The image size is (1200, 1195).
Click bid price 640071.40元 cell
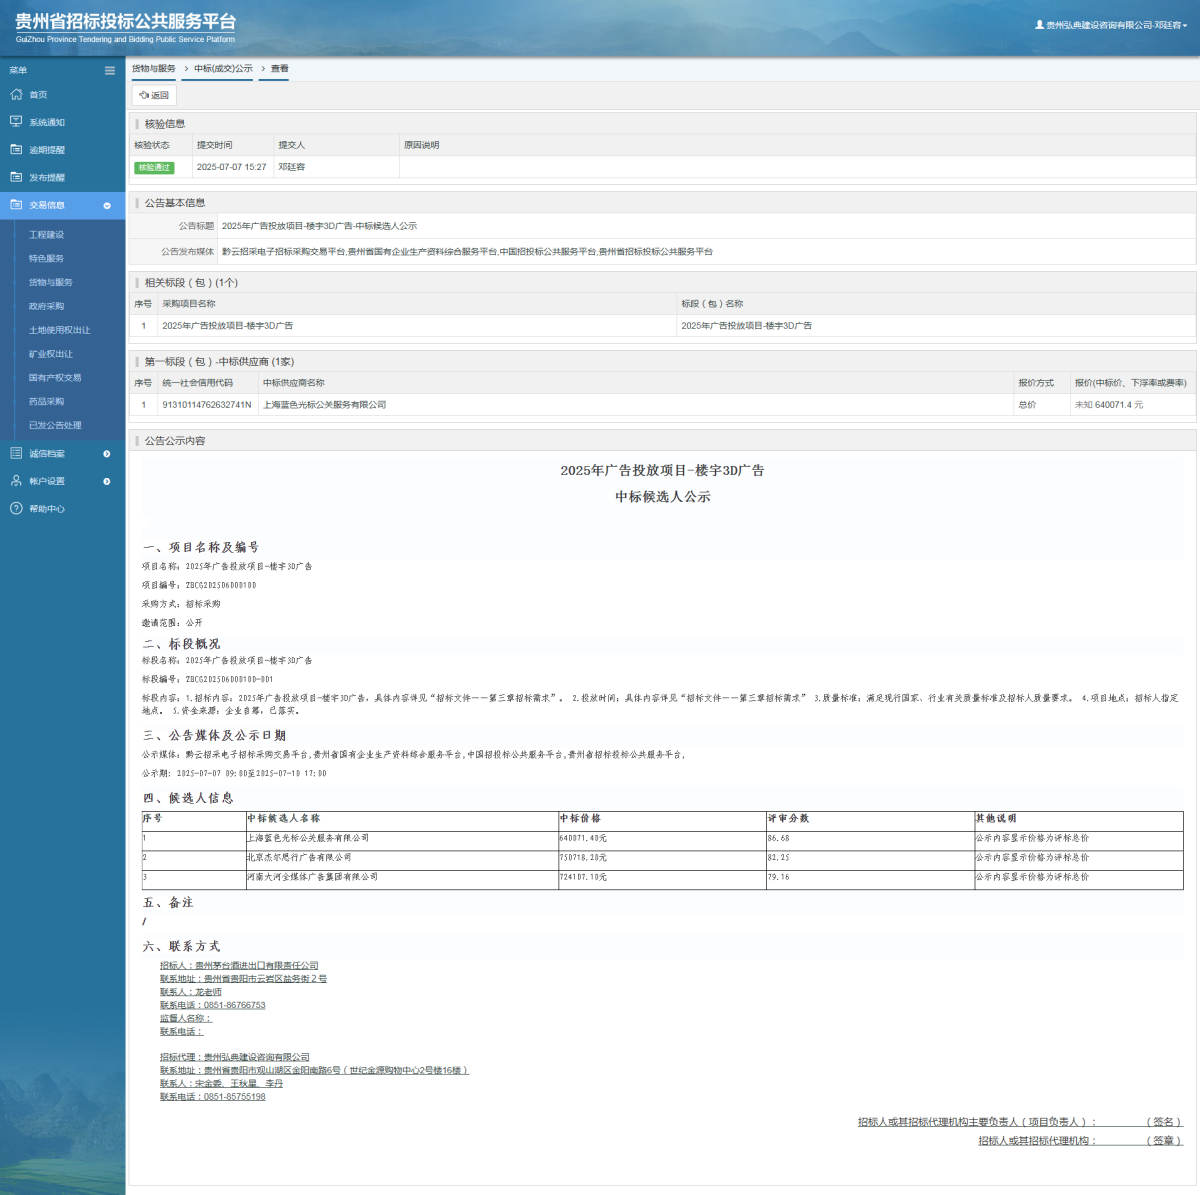[583, 838]
